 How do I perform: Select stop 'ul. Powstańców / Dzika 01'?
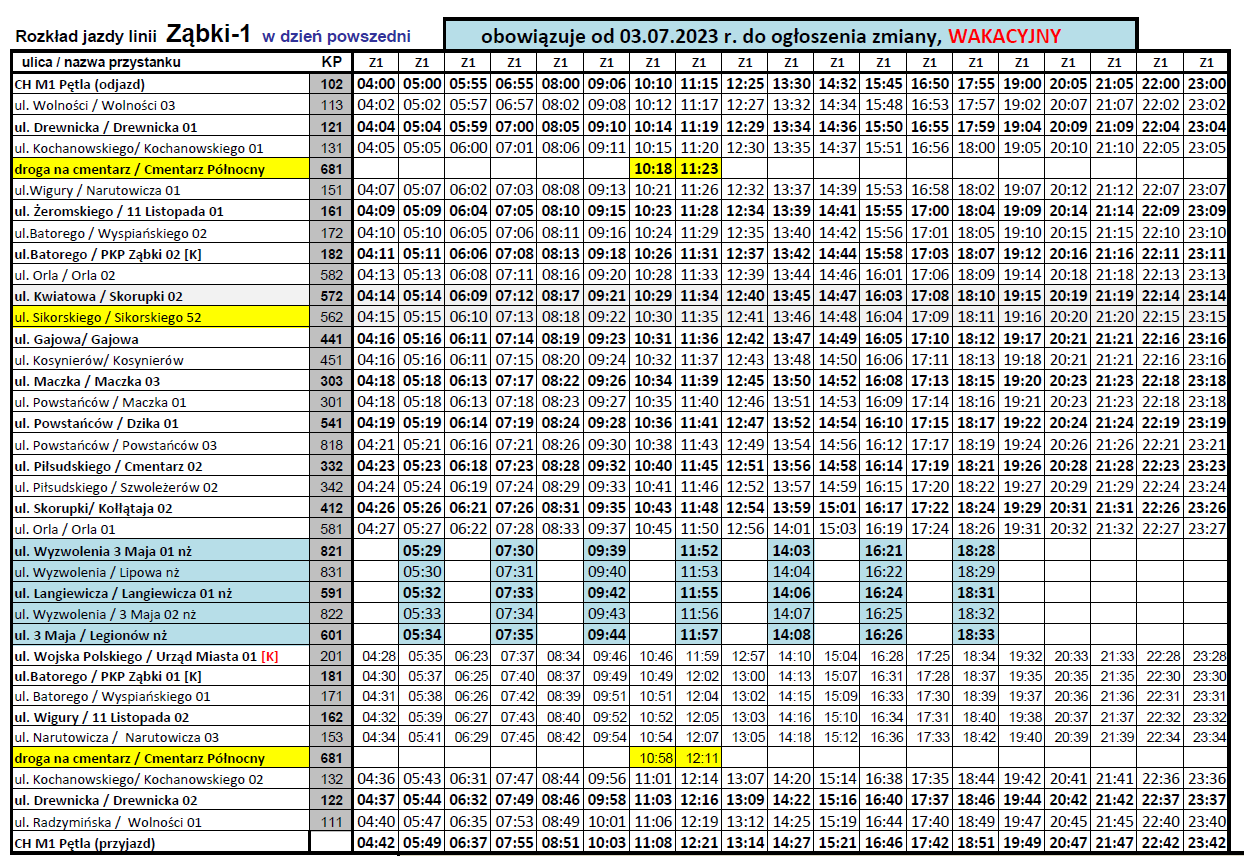pyautogui.click(x=96, y=423)
